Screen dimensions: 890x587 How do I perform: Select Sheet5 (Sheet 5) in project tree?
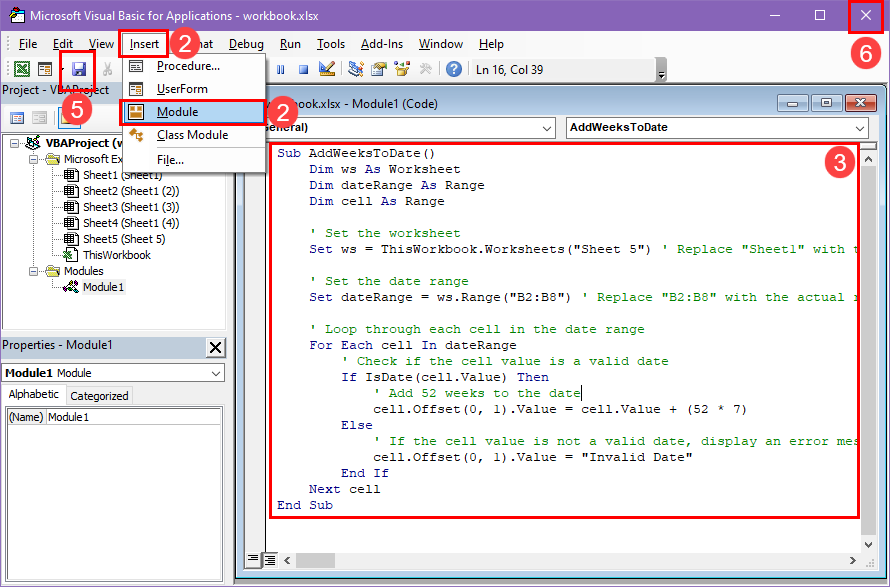124,239
